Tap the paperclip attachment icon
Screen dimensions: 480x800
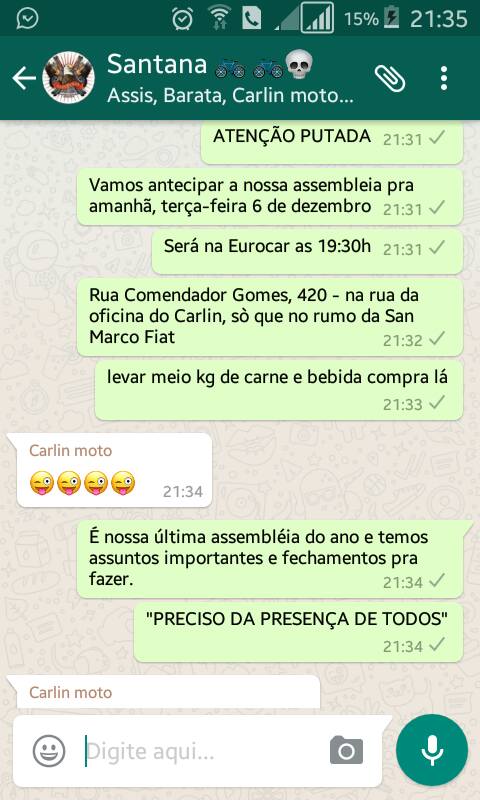(x=390, y=79)
